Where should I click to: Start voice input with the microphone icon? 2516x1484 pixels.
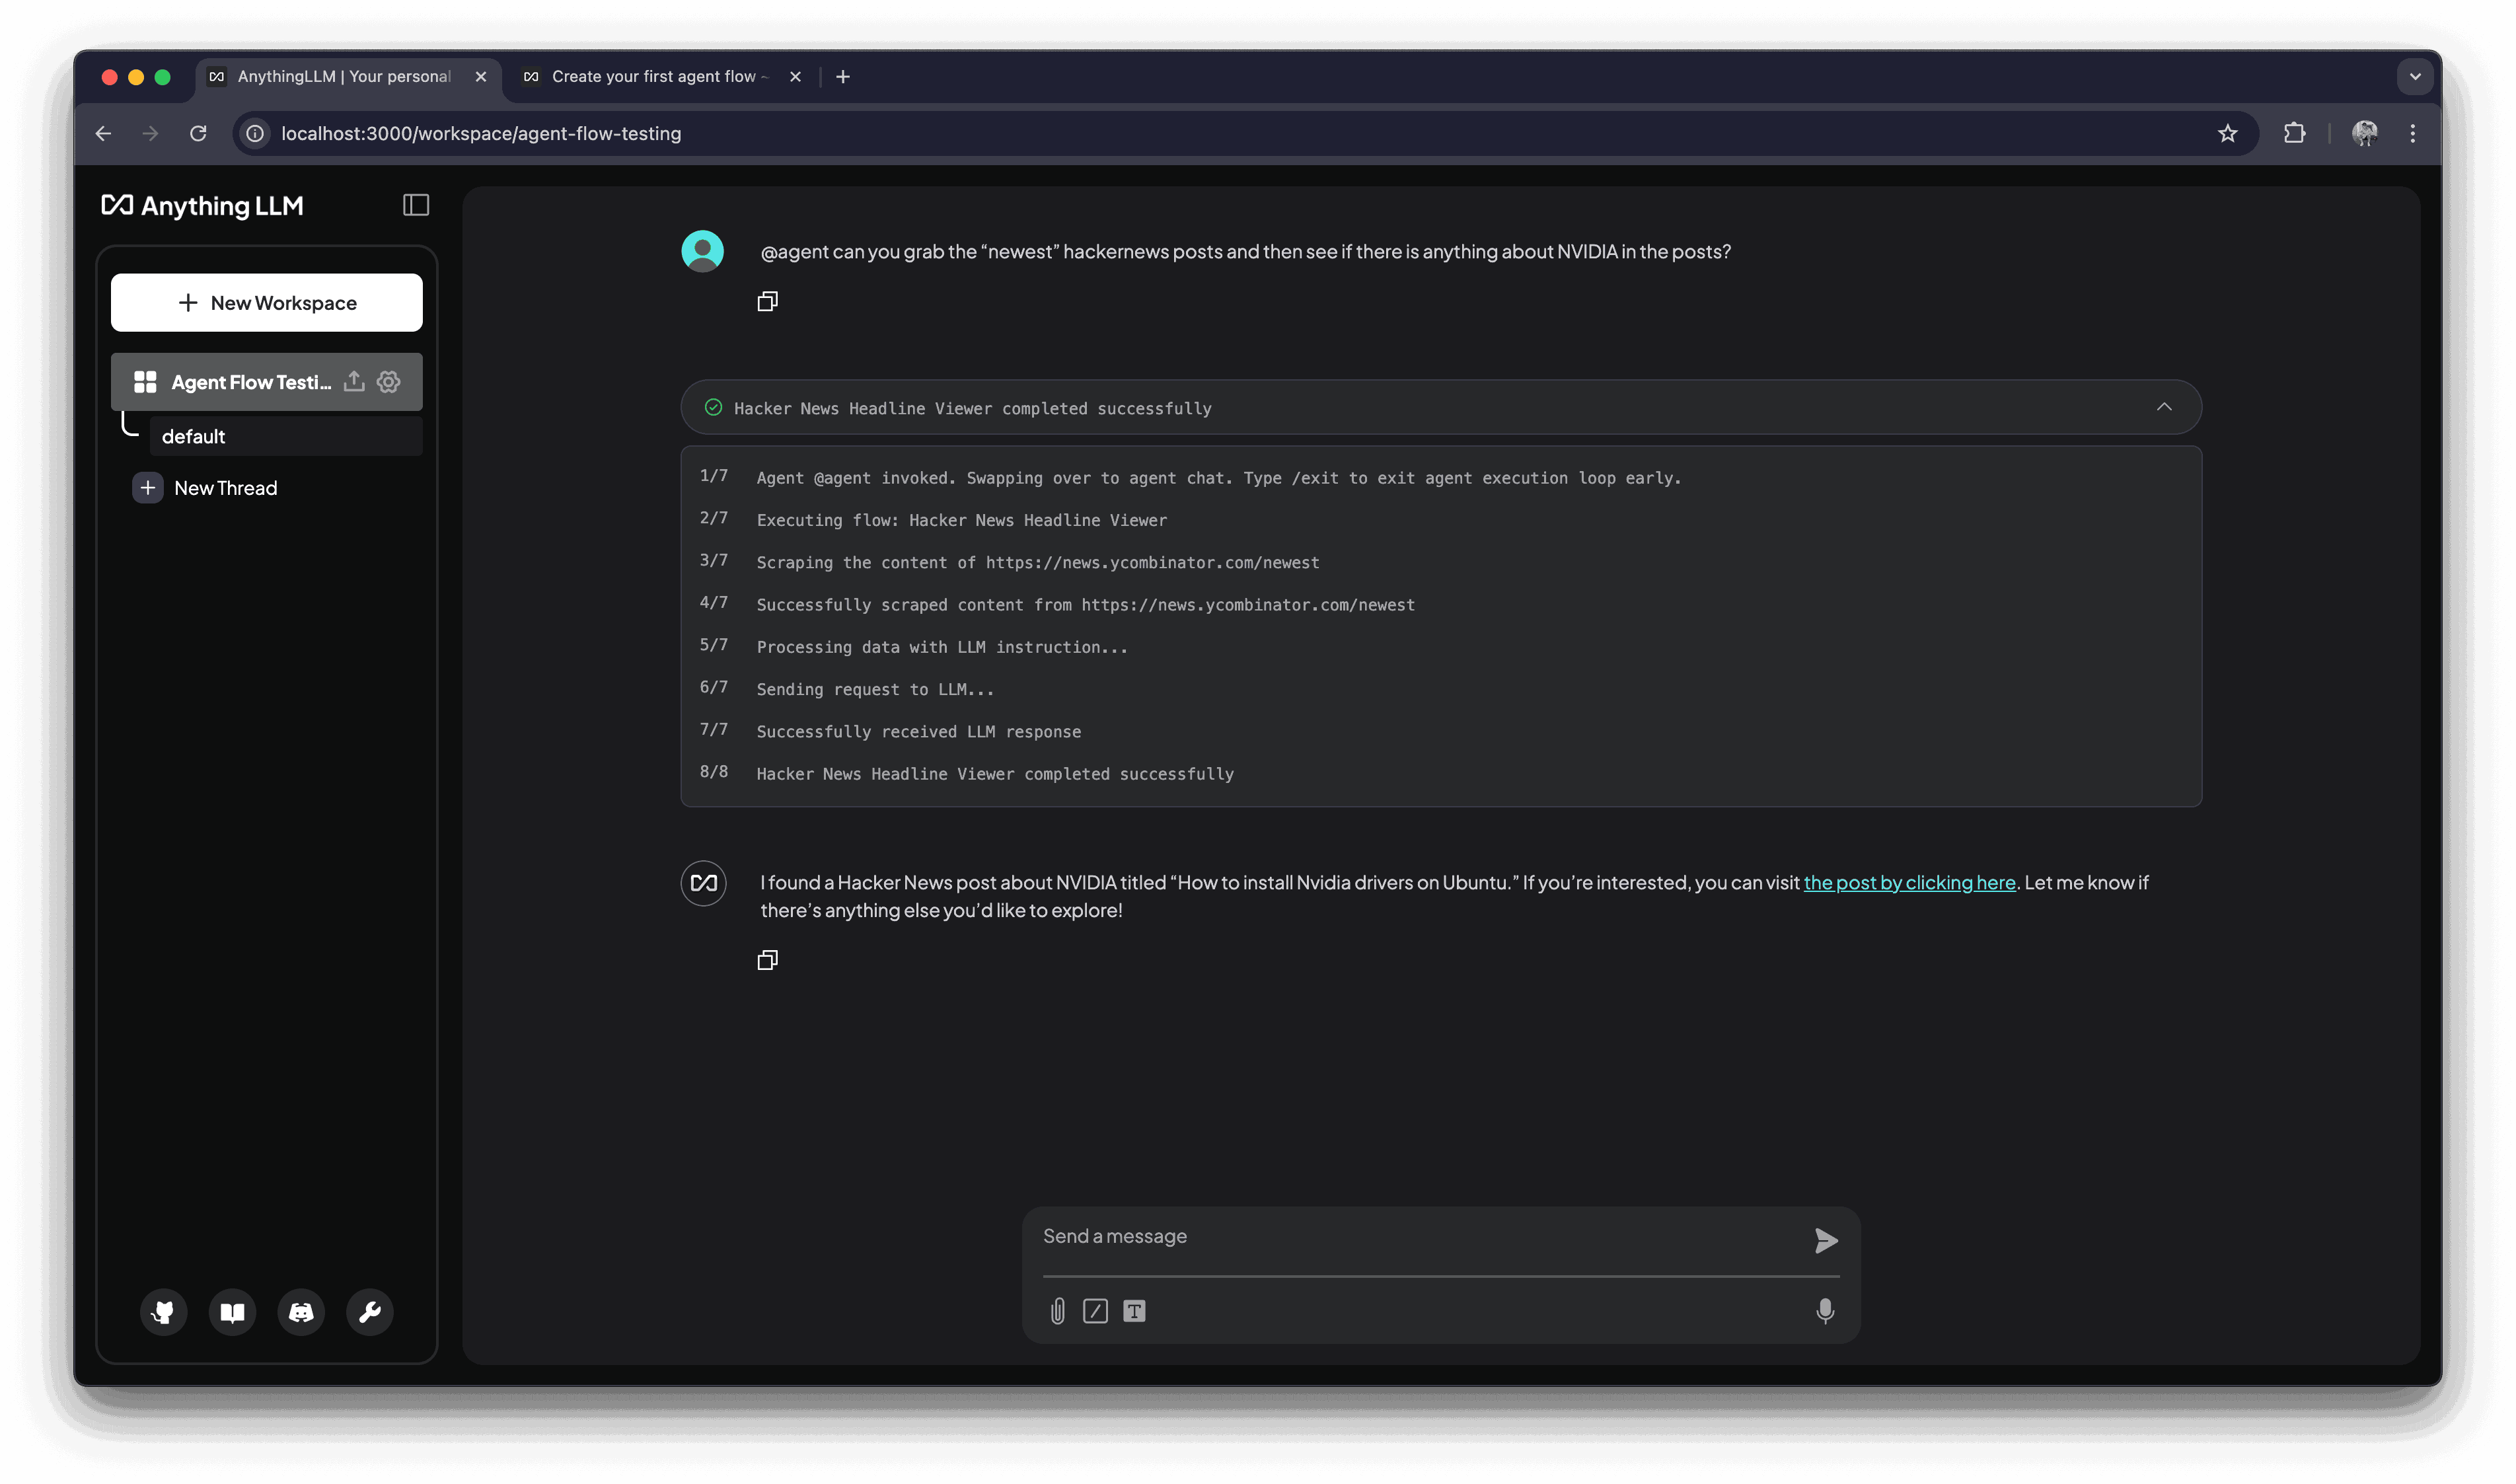click(1825, 1311)
